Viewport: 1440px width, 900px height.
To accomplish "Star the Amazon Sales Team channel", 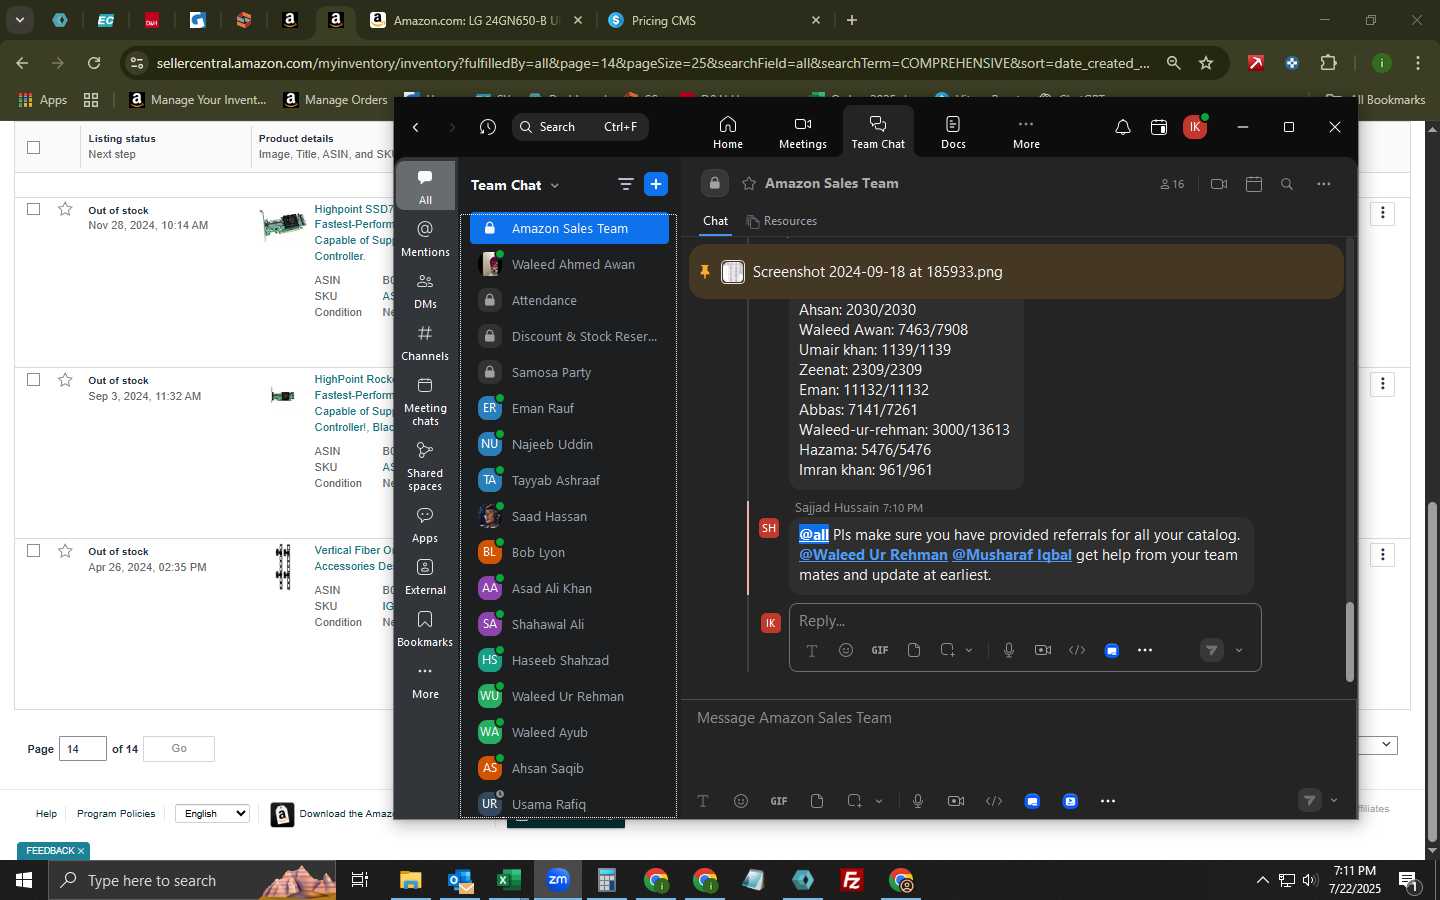I will (749, 184).
